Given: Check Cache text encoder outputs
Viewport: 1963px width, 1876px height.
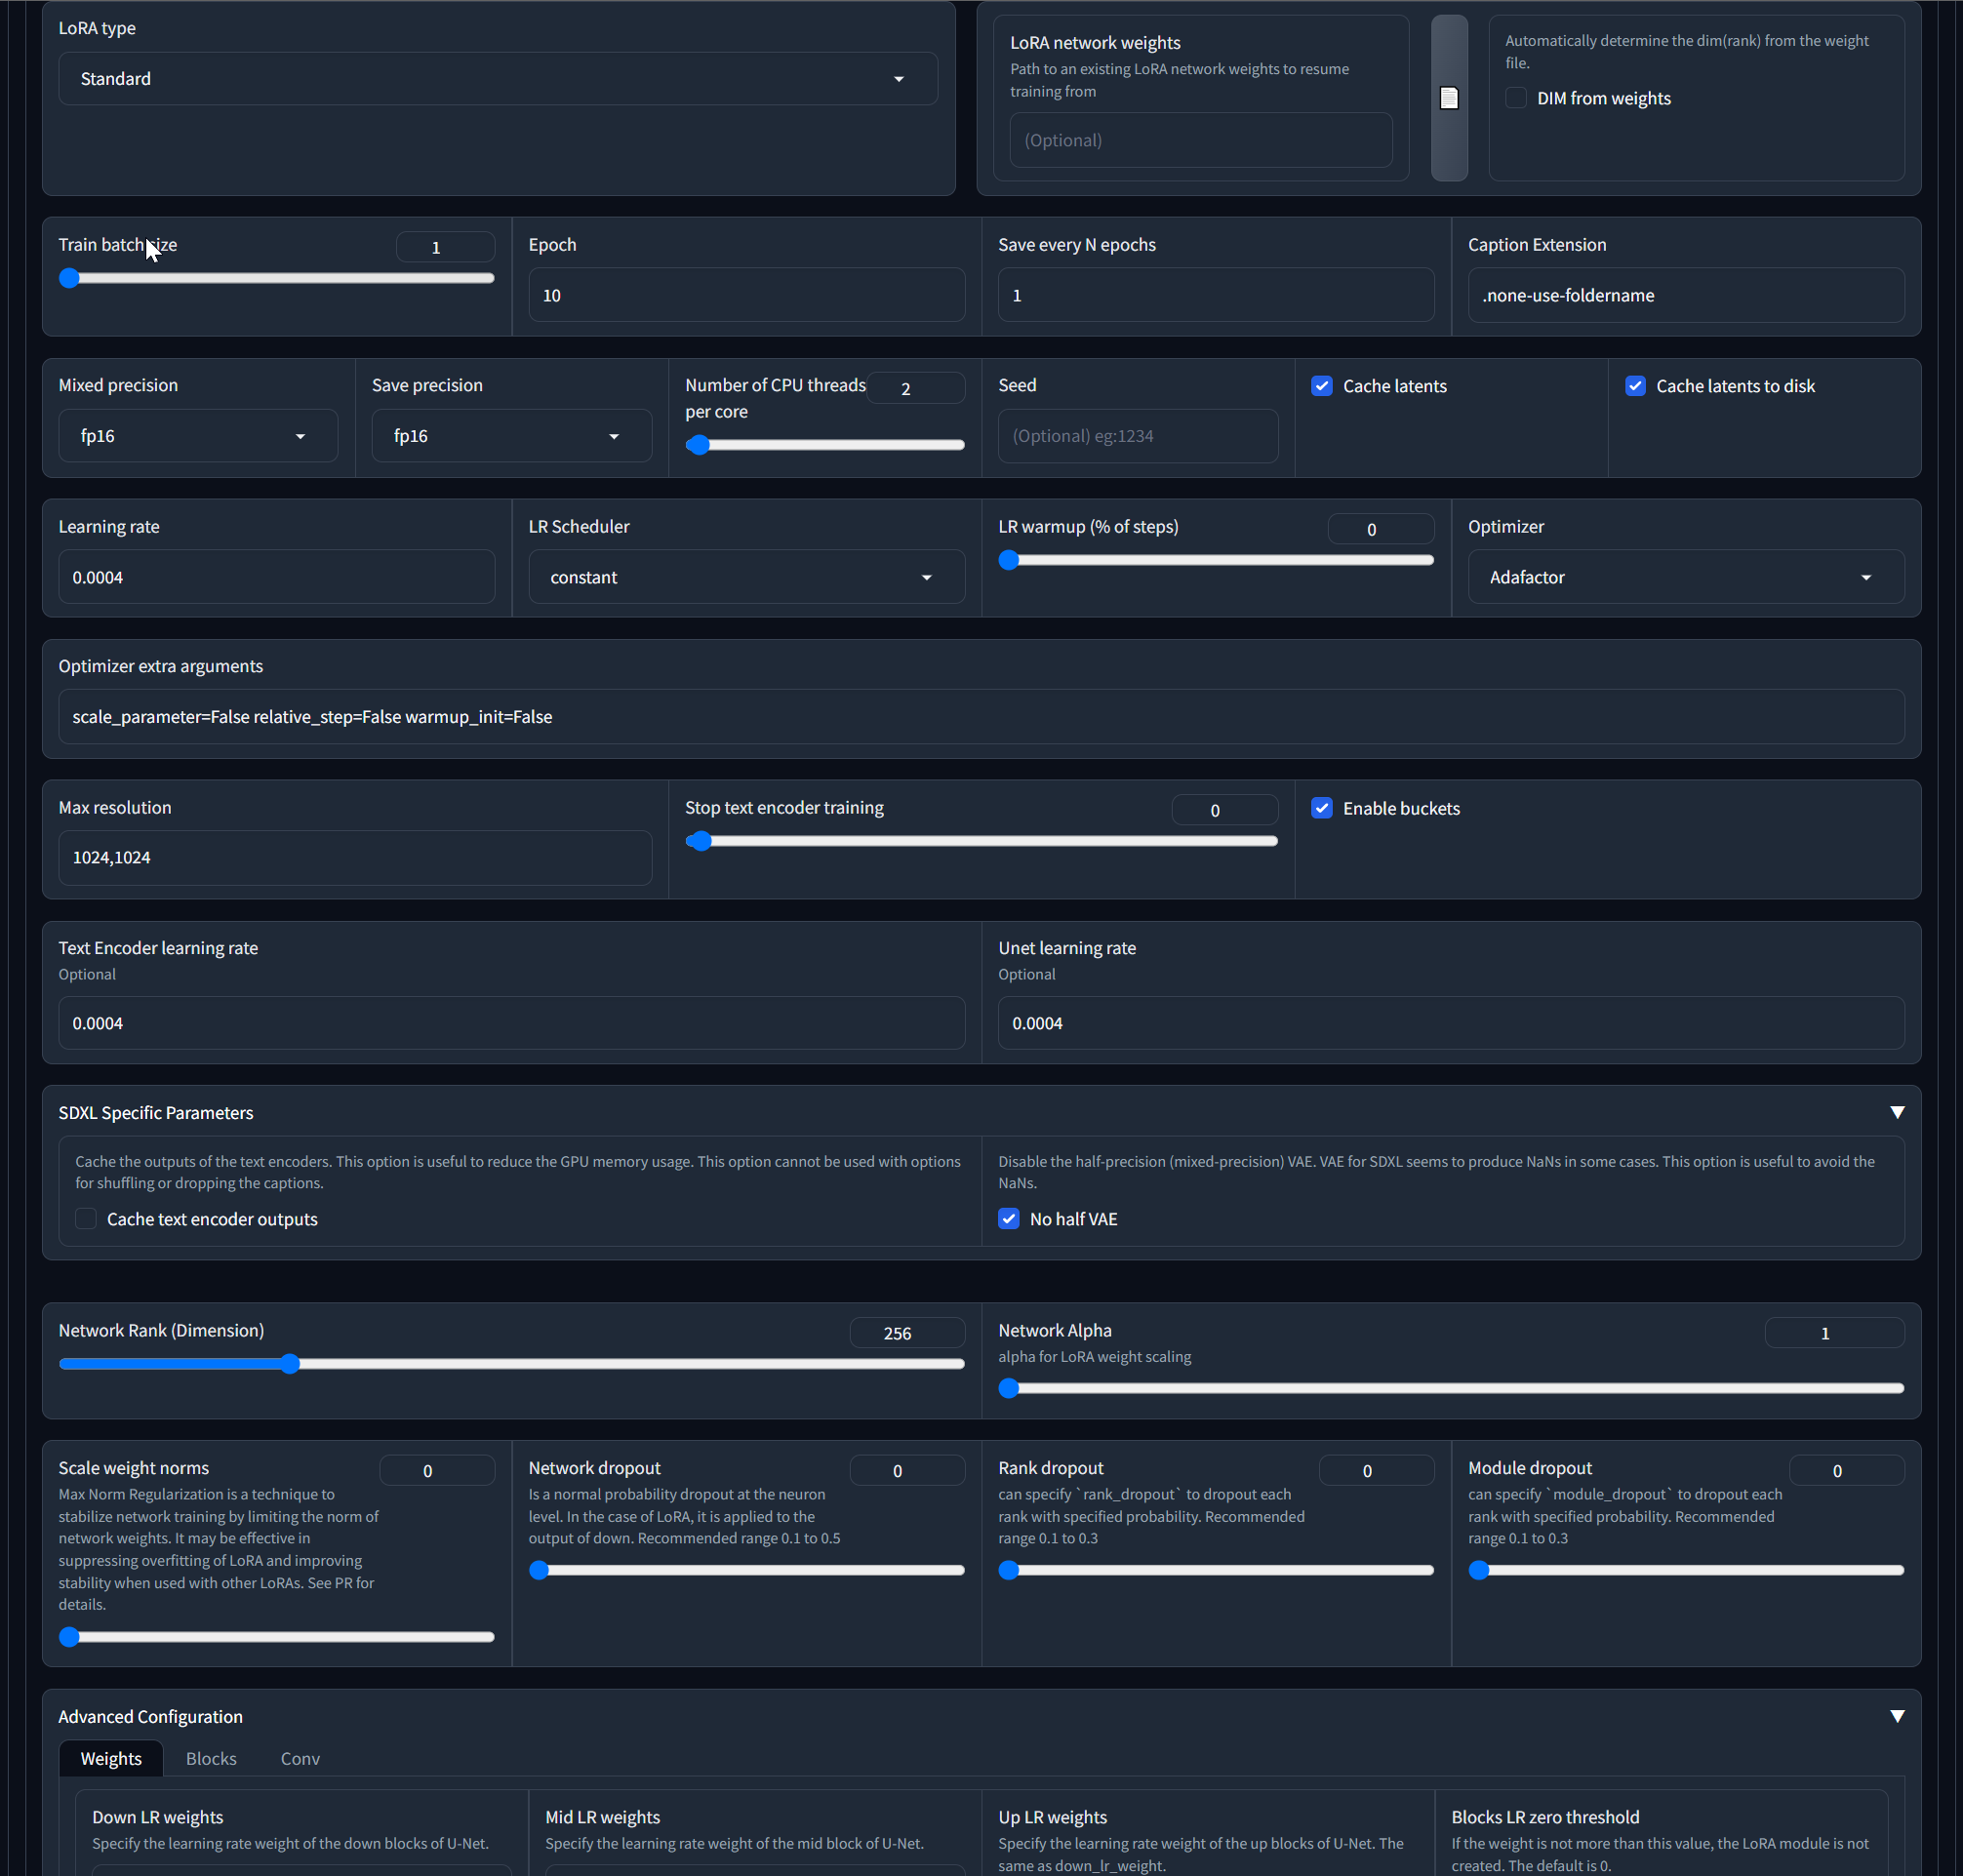Looking at the screenshot, I should (x=87, y=1219).
